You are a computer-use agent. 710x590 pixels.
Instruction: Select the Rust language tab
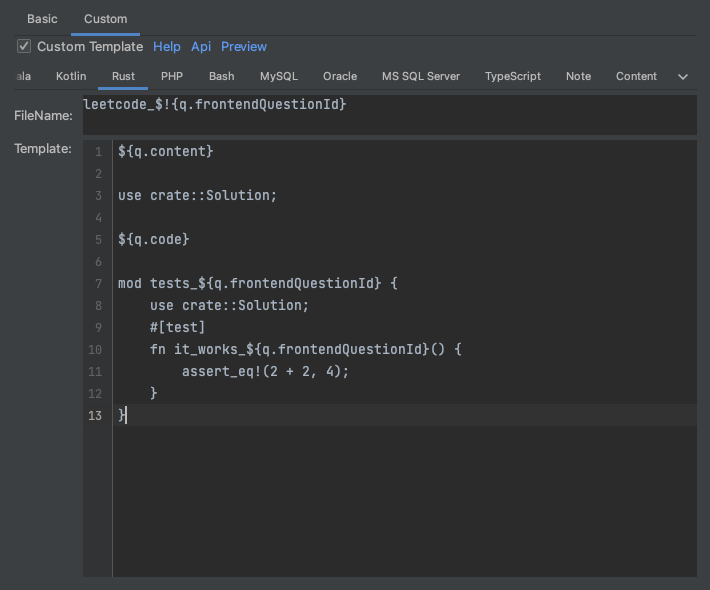point(123,76)
